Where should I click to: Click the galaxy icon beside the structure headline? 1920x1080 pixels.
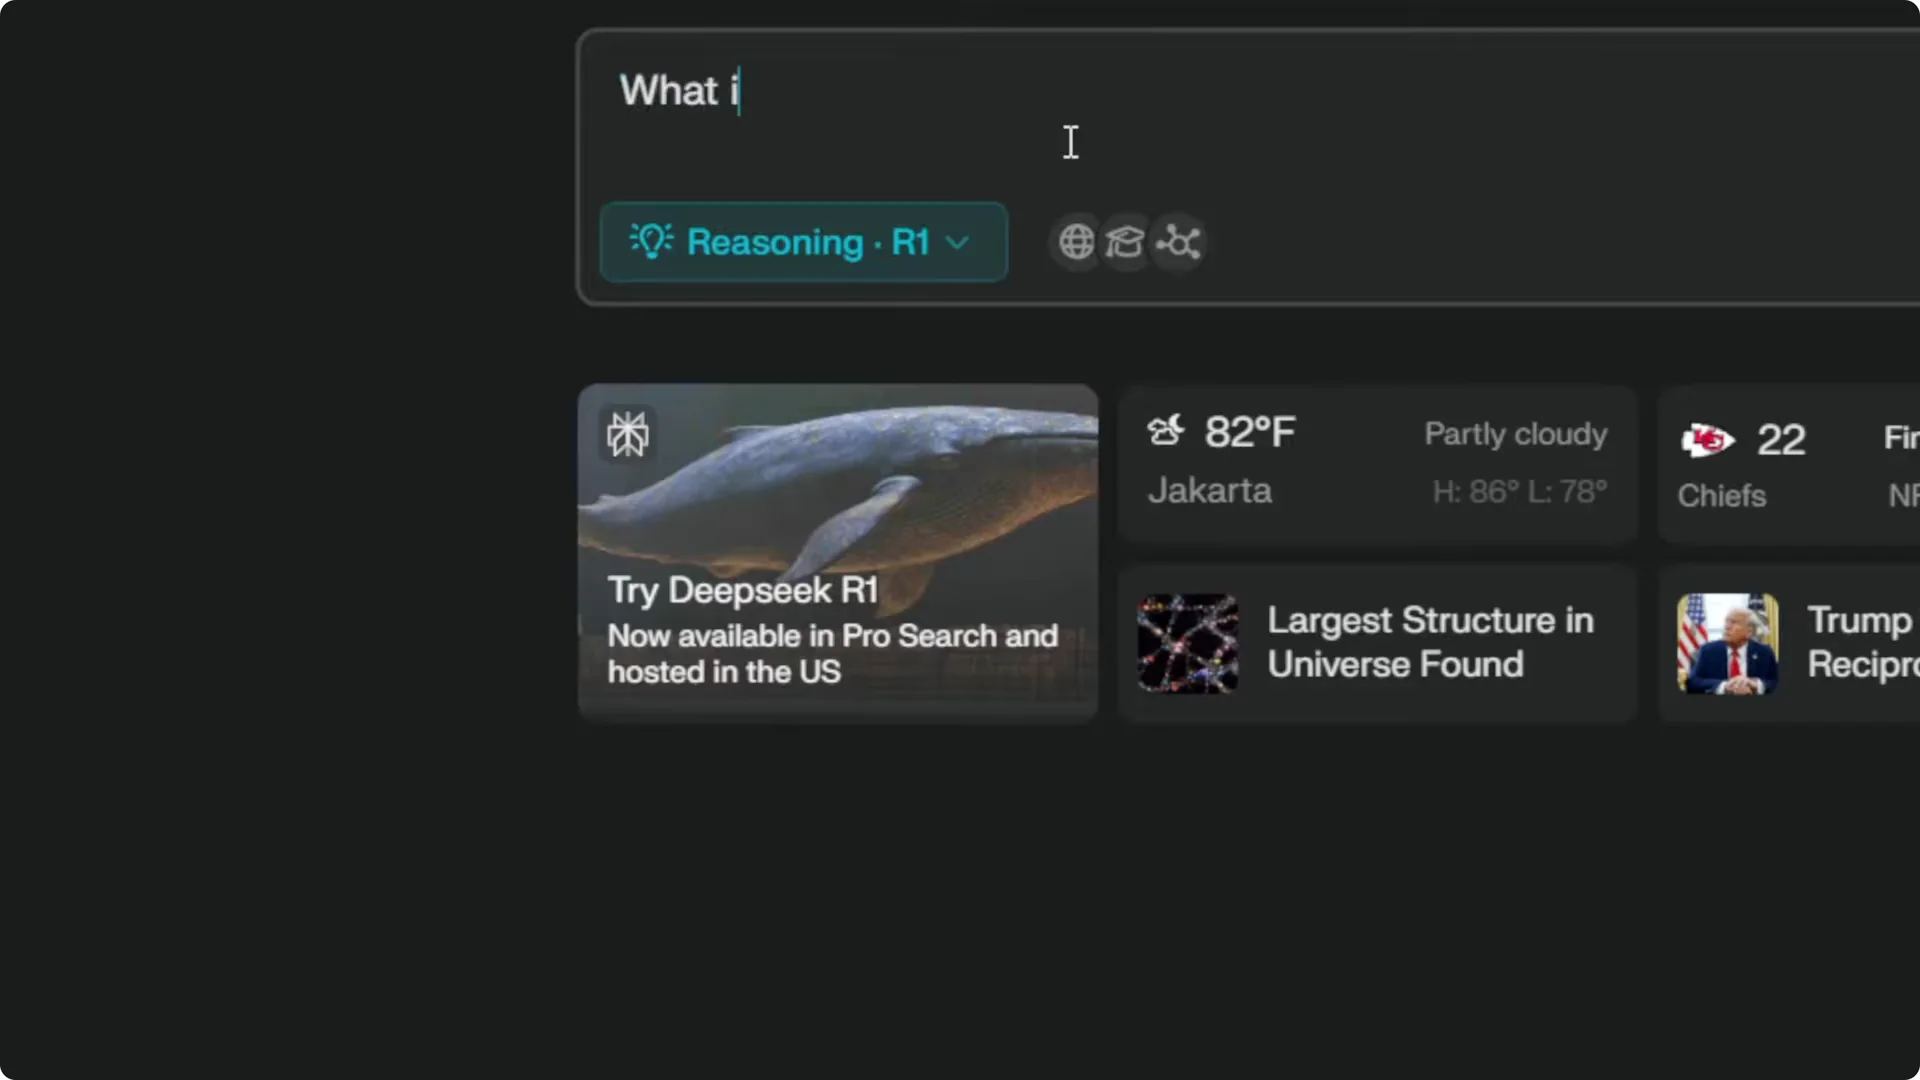[x=1186, y=643]
